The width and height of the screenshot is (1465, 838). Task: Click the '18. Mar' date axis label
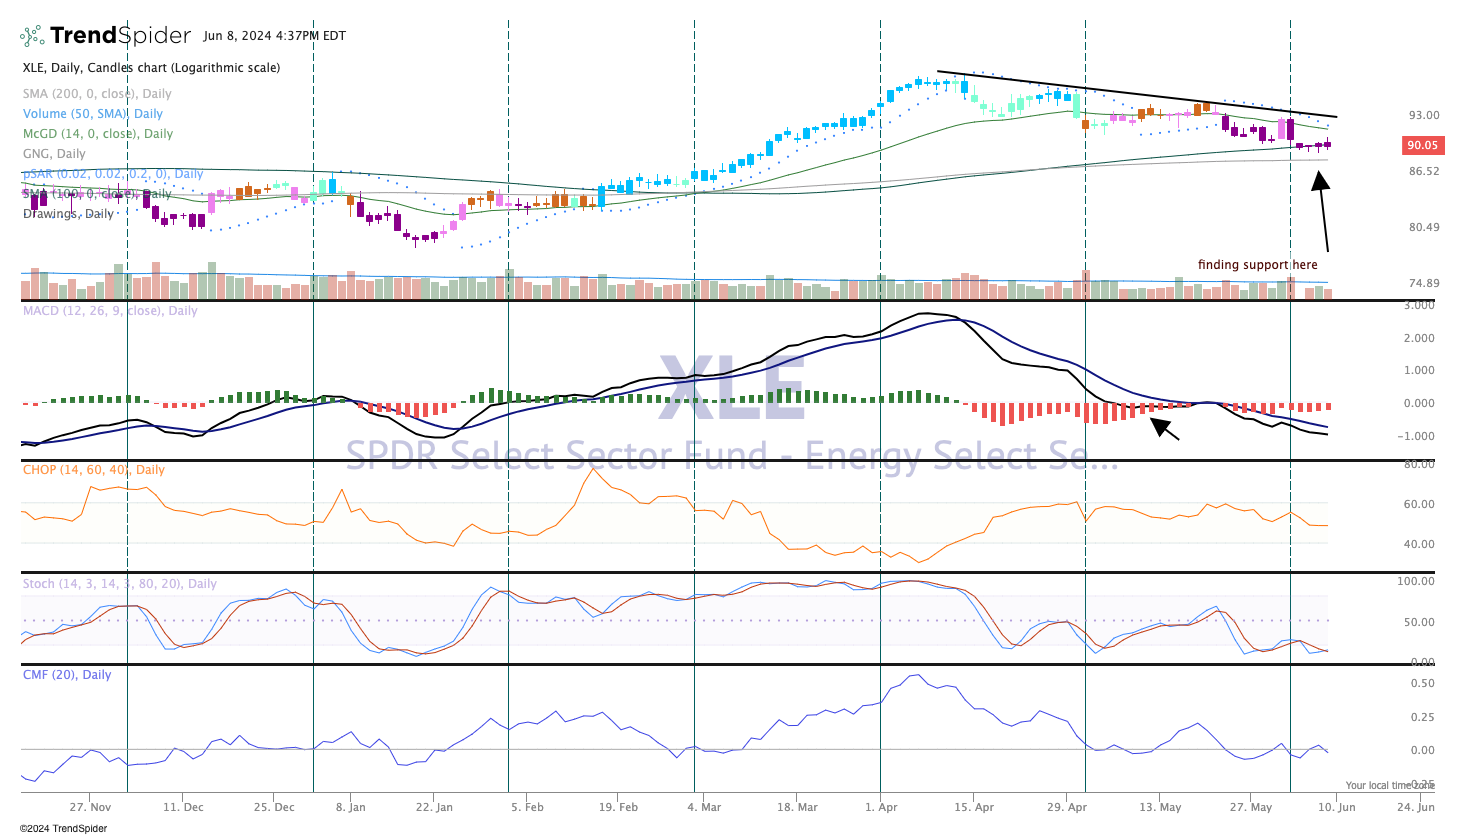point(797,807)
